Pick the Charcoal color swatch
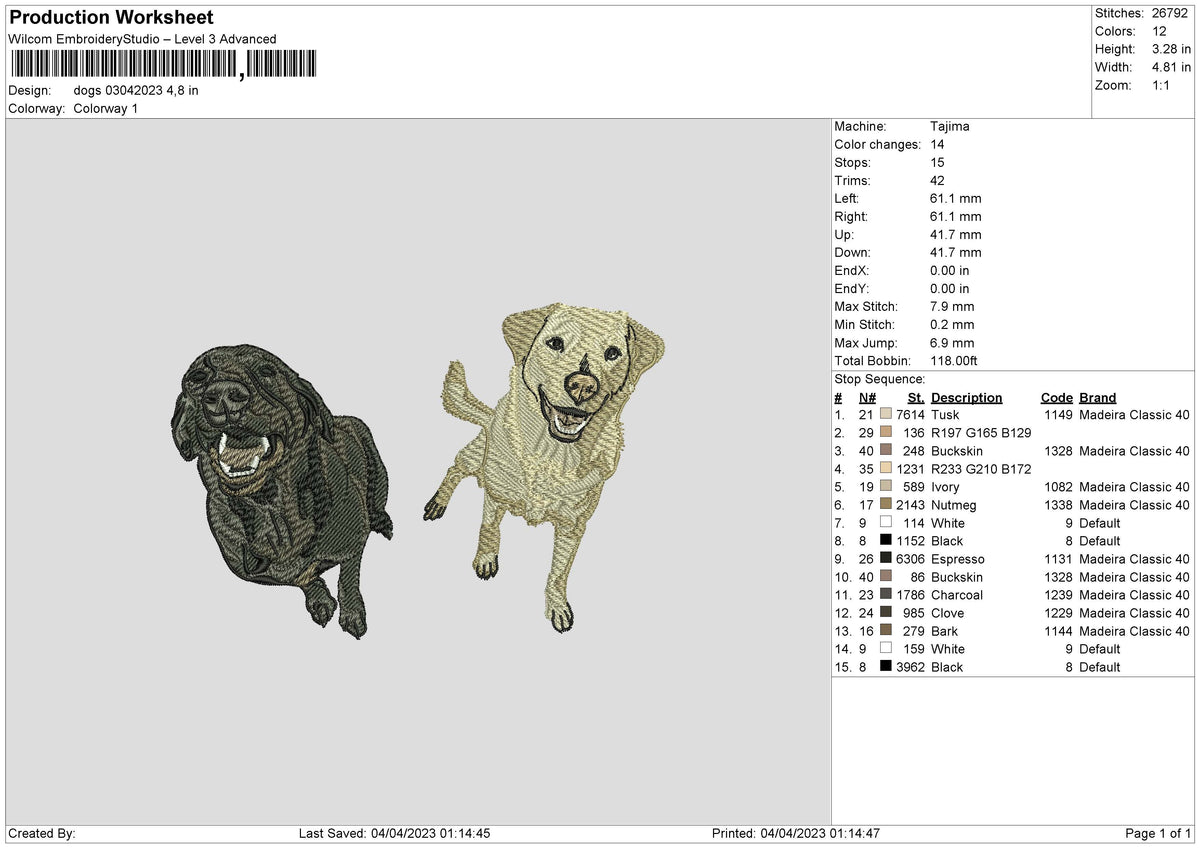Screen dimensions: 1200x848 [886, 594]
